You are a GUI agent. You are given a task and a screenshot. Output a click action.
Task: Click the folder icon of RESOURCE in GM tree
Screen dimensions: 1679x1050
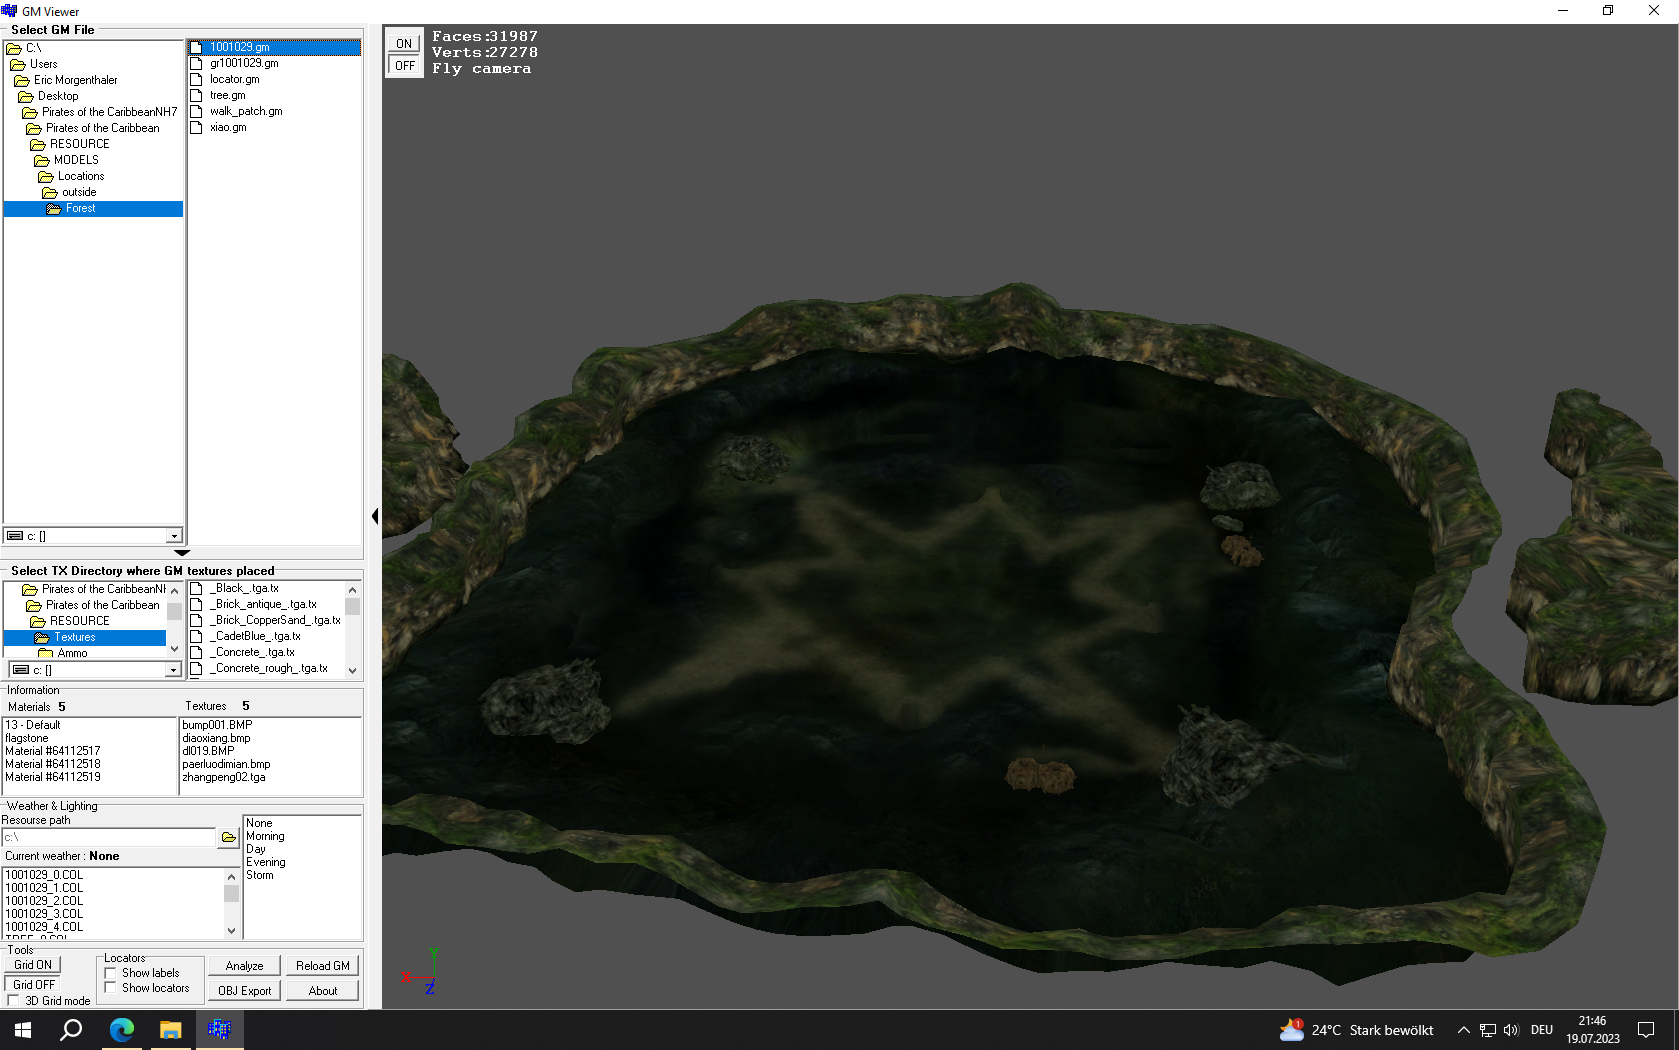(37, 144)
